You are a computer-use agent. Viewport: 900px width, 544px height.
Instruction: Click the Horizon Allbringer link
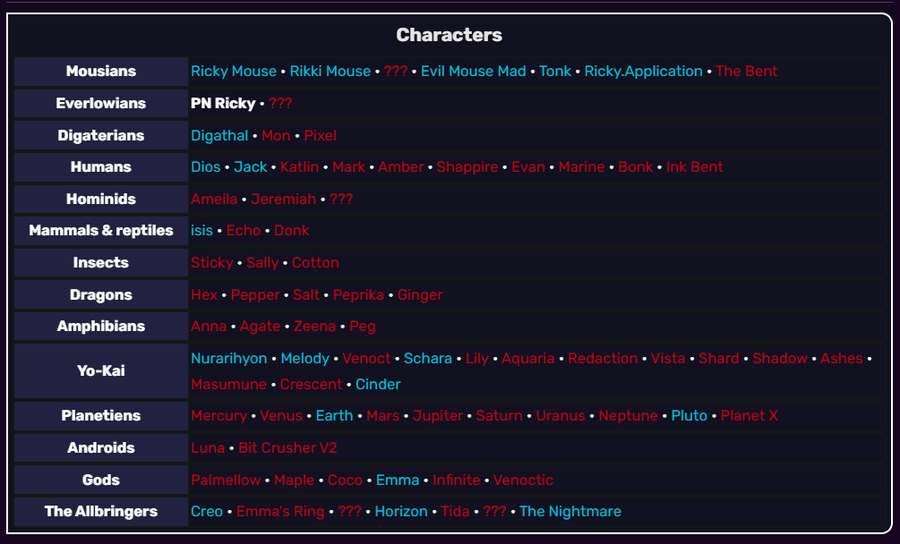[401, 512]
